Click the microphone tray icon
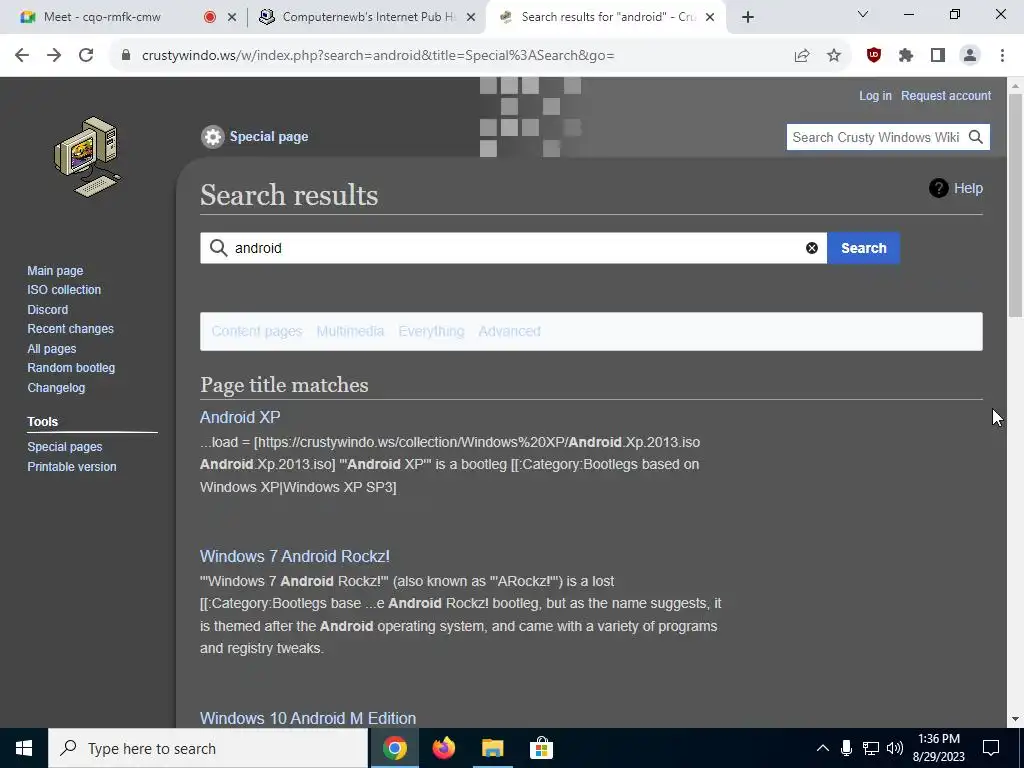Viewport: 1024px width, 768px height. pos(846,748)
